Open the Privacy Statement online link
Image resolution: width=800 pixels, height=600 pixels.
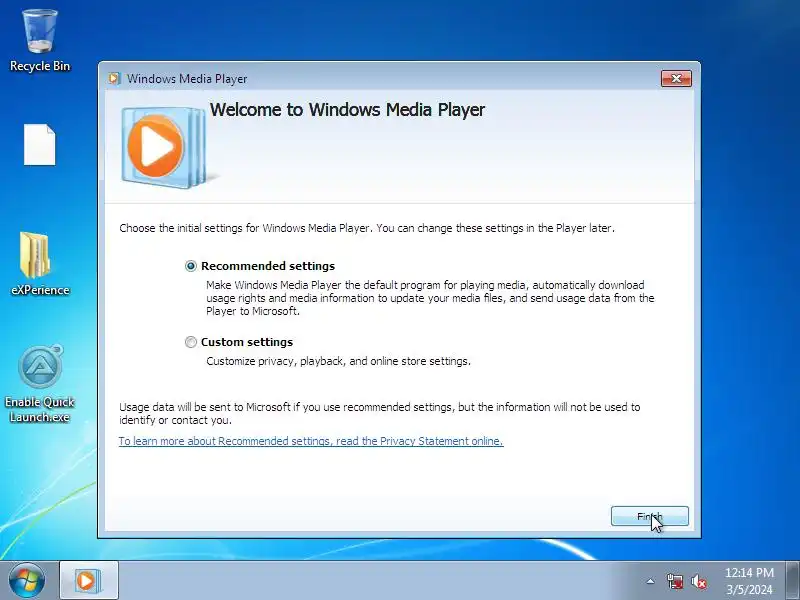[x=311, y=441]
